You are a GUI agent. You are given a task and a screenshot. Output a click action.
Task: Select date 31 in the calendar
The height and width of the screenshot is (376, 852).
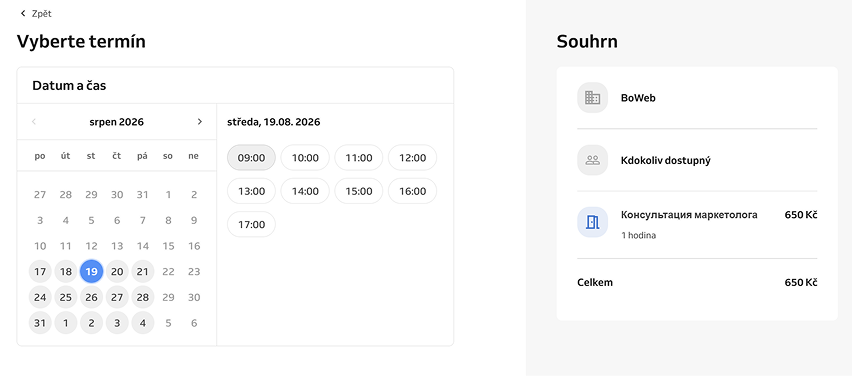click(40, 323)
